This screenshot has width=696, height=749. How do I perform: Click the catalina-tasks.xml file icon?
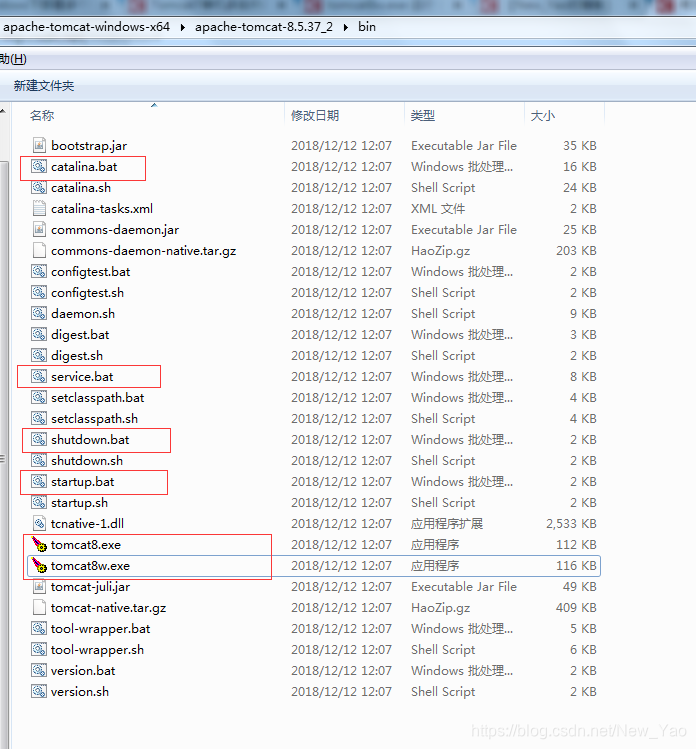pos(39,208)
